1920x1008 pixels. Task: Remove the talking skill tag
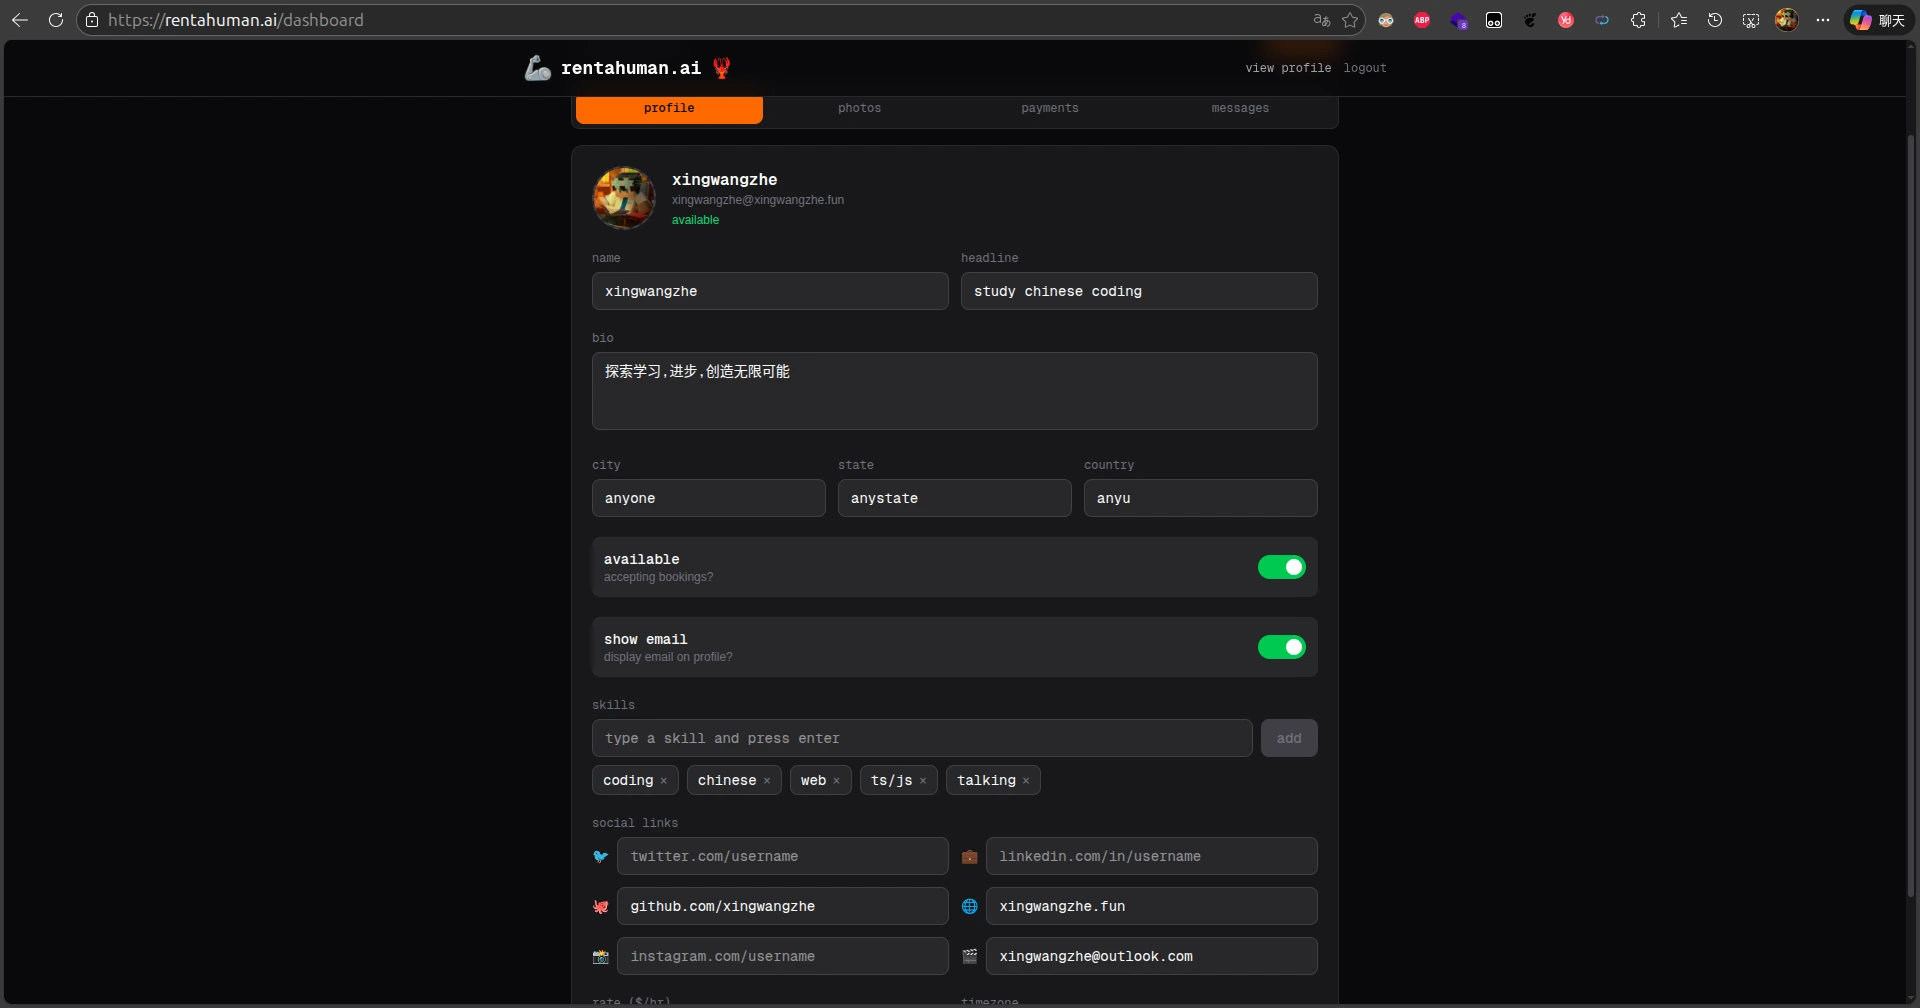pyautogui.click(x=1026, y=781)
